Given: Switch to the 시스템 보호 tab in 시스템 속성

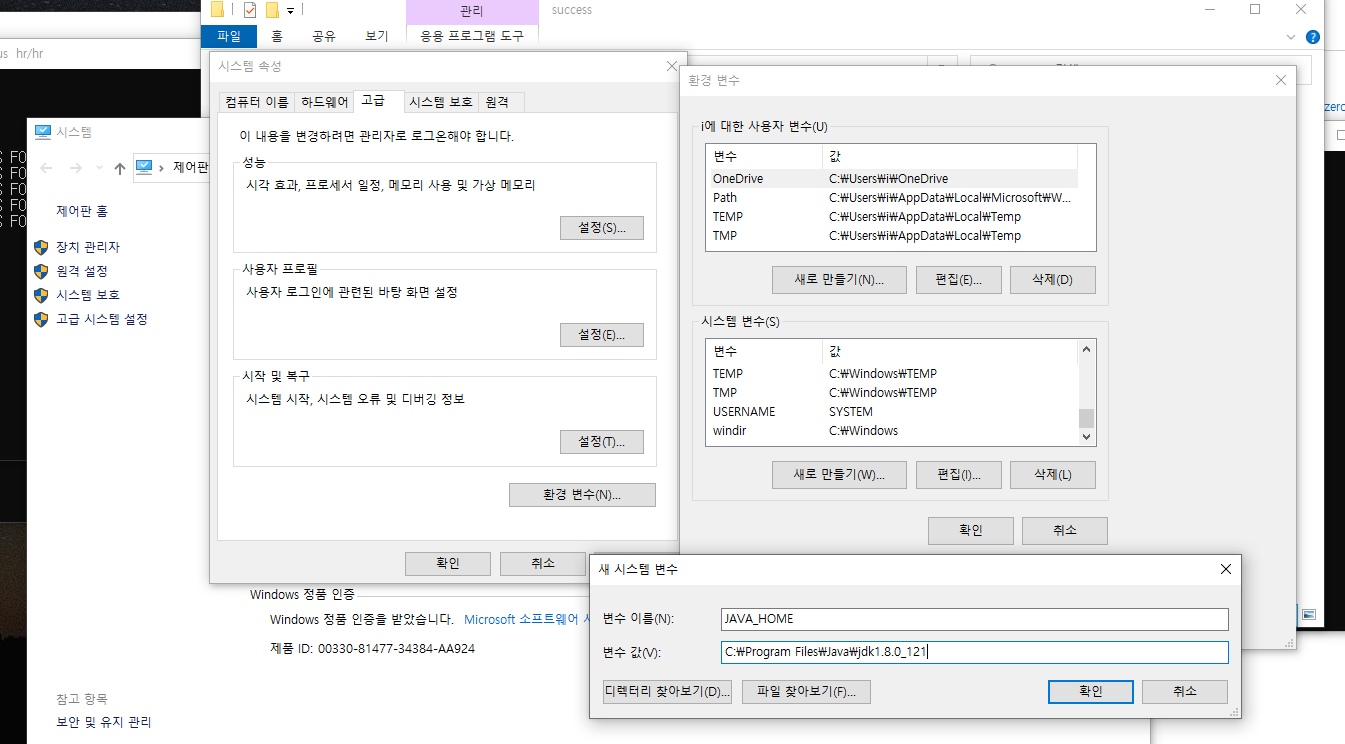Looking at the screenshot, I should click(x=441, y=102).
